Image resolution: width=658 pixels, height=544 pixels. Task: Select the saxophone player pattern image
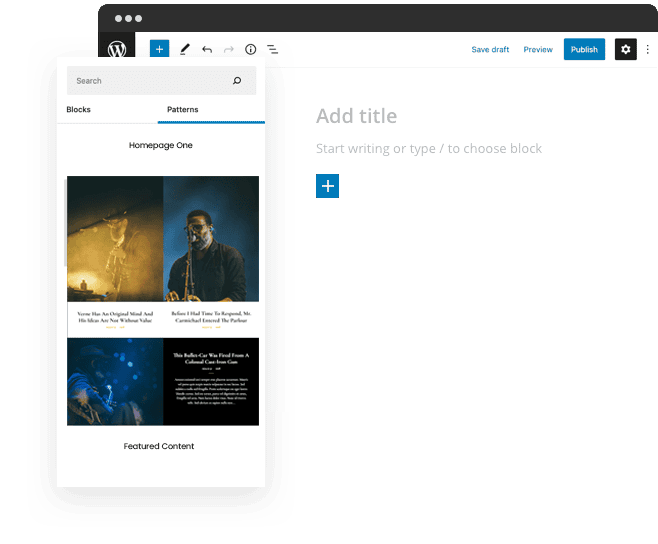[x=211, y=238]
